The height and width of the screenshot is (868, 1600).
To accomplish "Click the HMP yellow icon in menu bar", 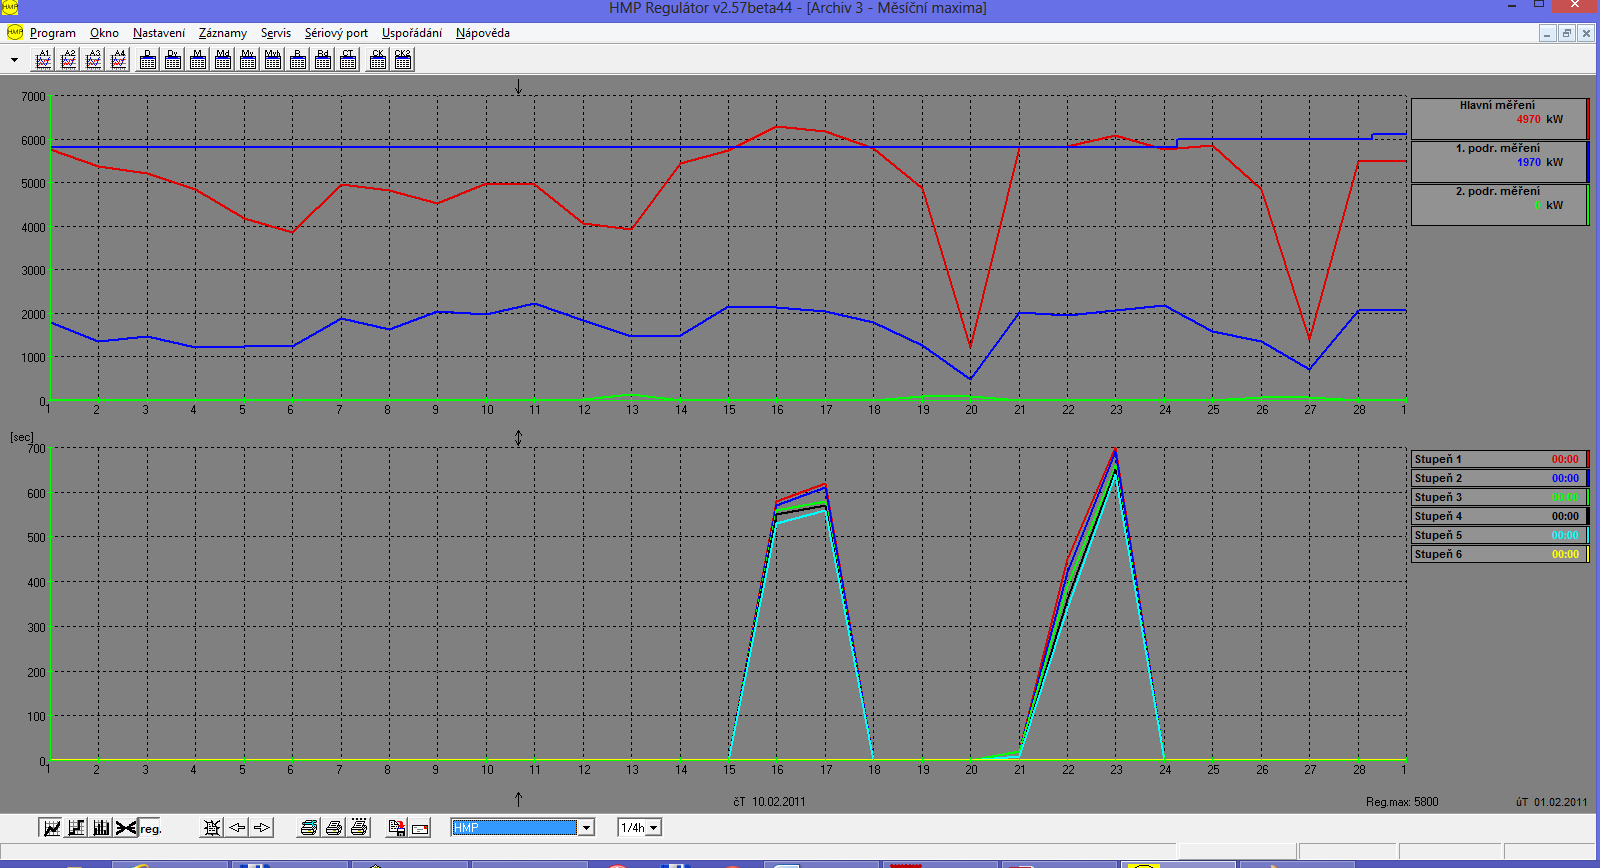I will [x=14, y=33].
